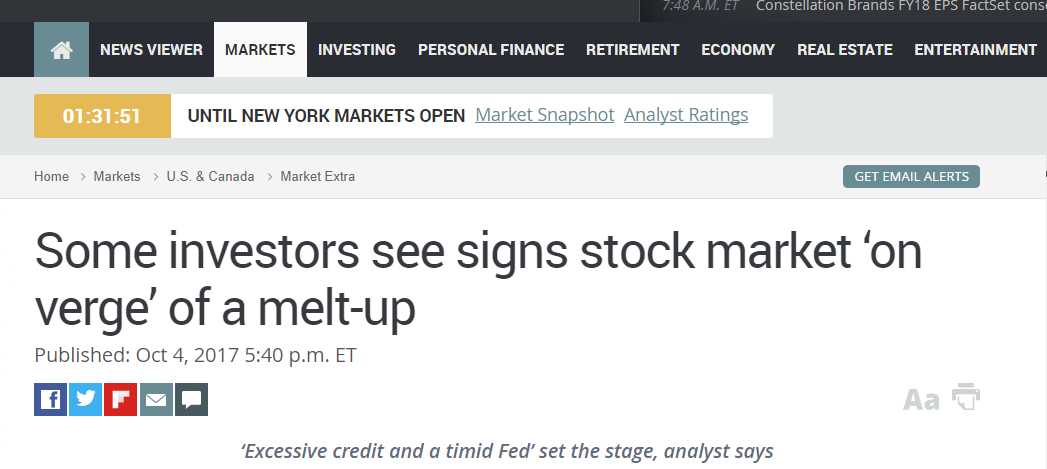The image size is (1047, 469).
Task: Select the Markets navigation tab
Action: tap(260, 49)
